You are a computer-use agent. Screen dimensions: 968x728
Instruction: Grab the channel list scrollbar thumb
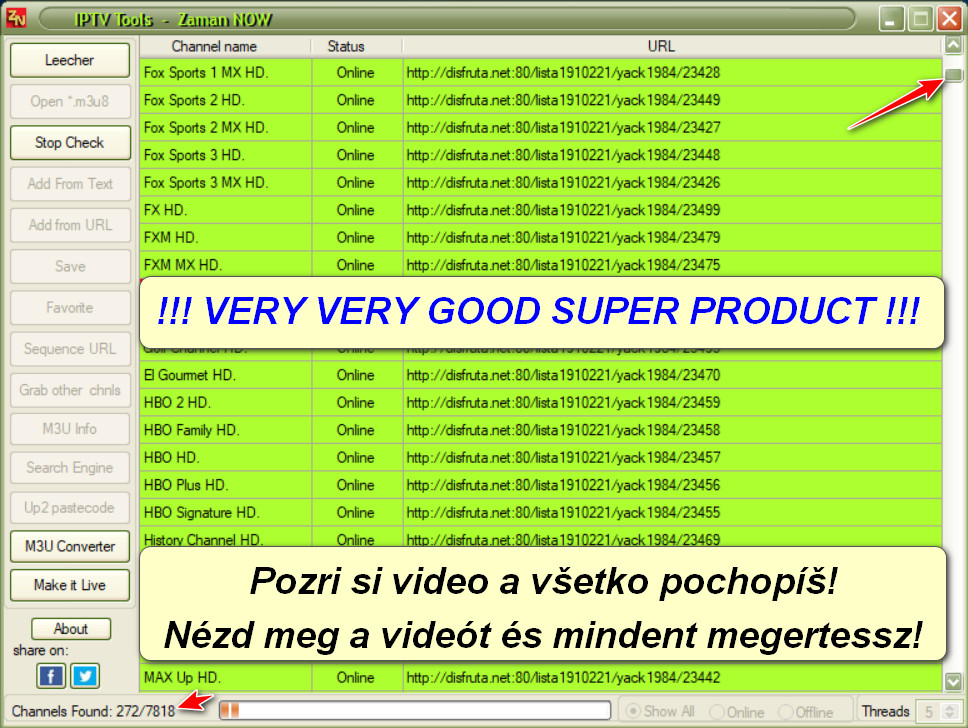coord(953,75)
